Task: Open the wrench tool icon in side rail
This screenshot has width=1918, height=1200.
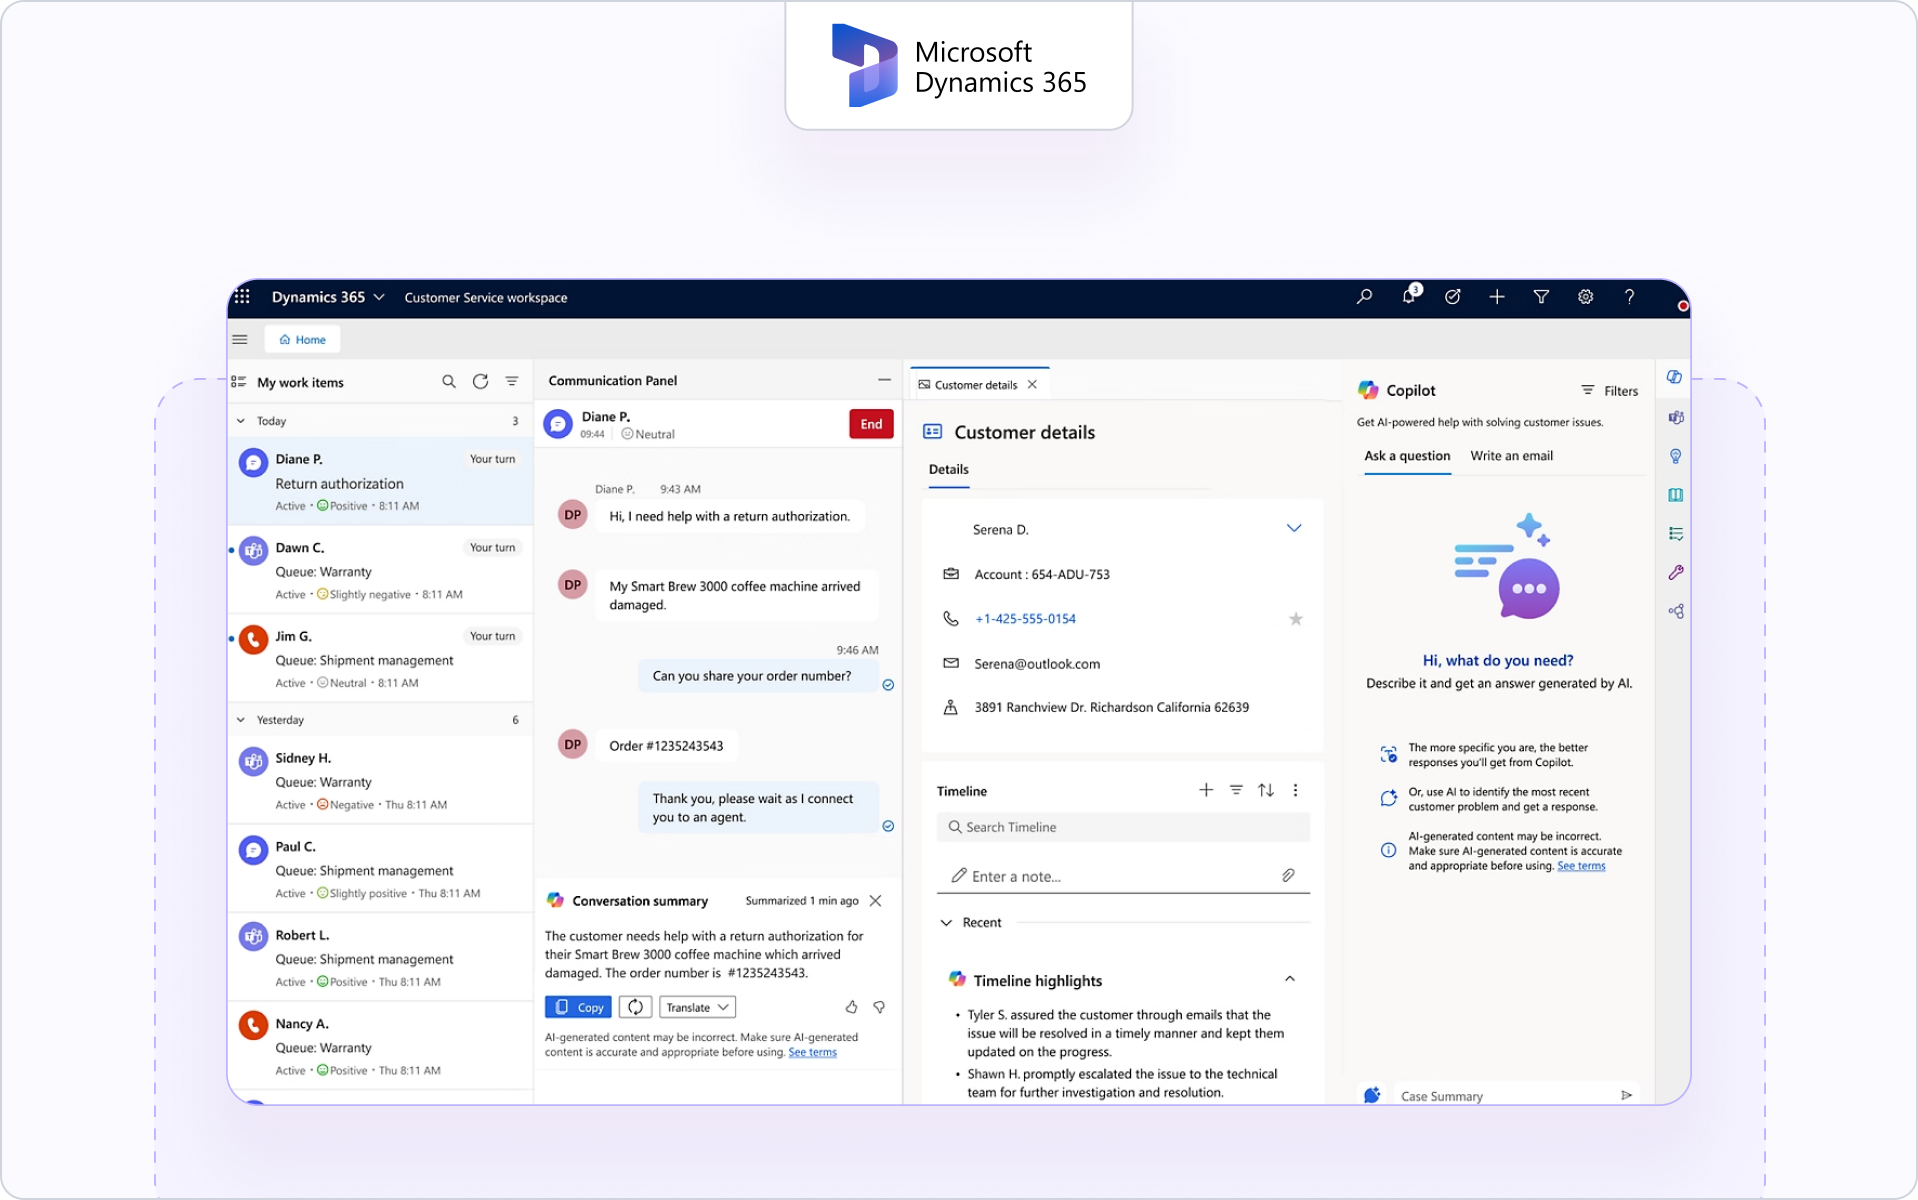Action: (x=1675, y=573)
